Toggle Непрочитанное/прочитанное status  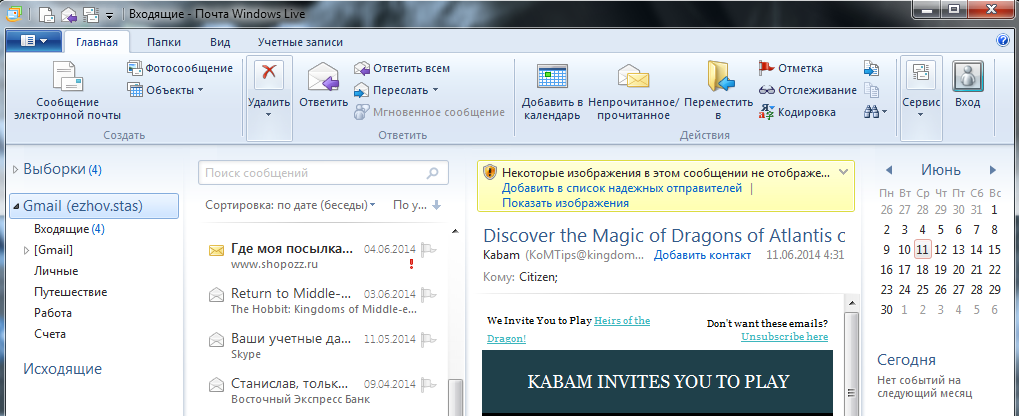point(633,91)
